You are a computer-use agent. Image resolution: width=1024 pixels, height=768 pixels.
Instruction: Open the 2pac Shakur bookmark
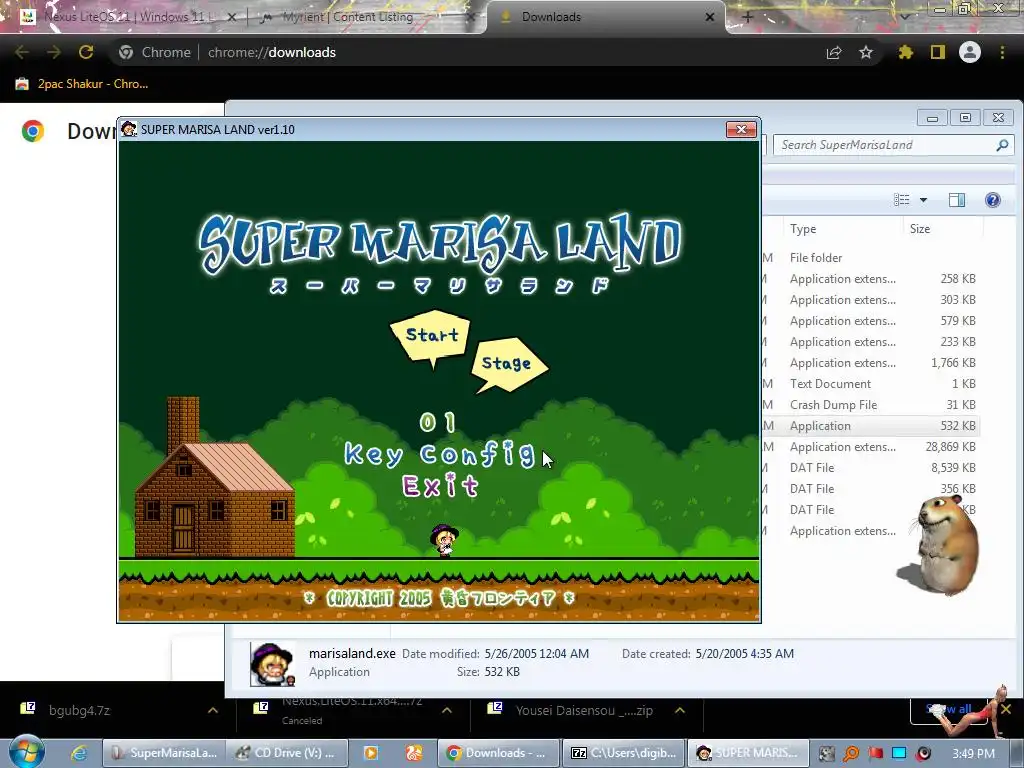coord(82,84)
